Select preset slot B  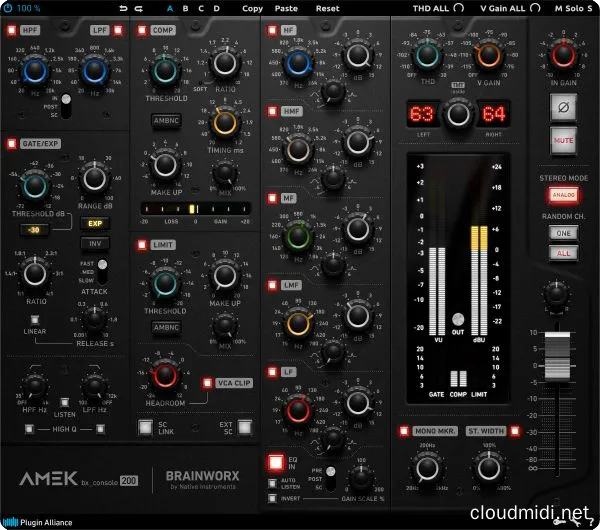click(x=185, y=8)
